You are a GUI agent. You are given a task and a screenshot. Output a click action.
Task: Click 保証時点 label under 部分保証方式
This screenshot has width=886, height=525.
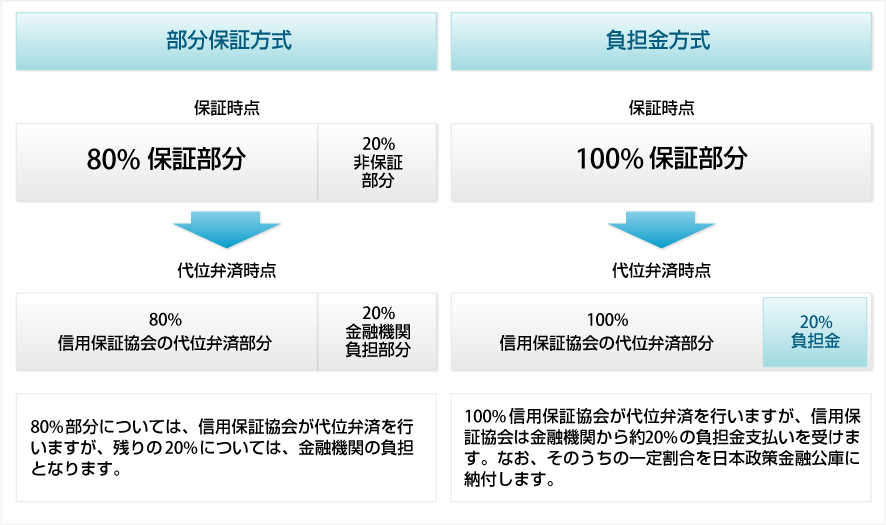(228, 108)
